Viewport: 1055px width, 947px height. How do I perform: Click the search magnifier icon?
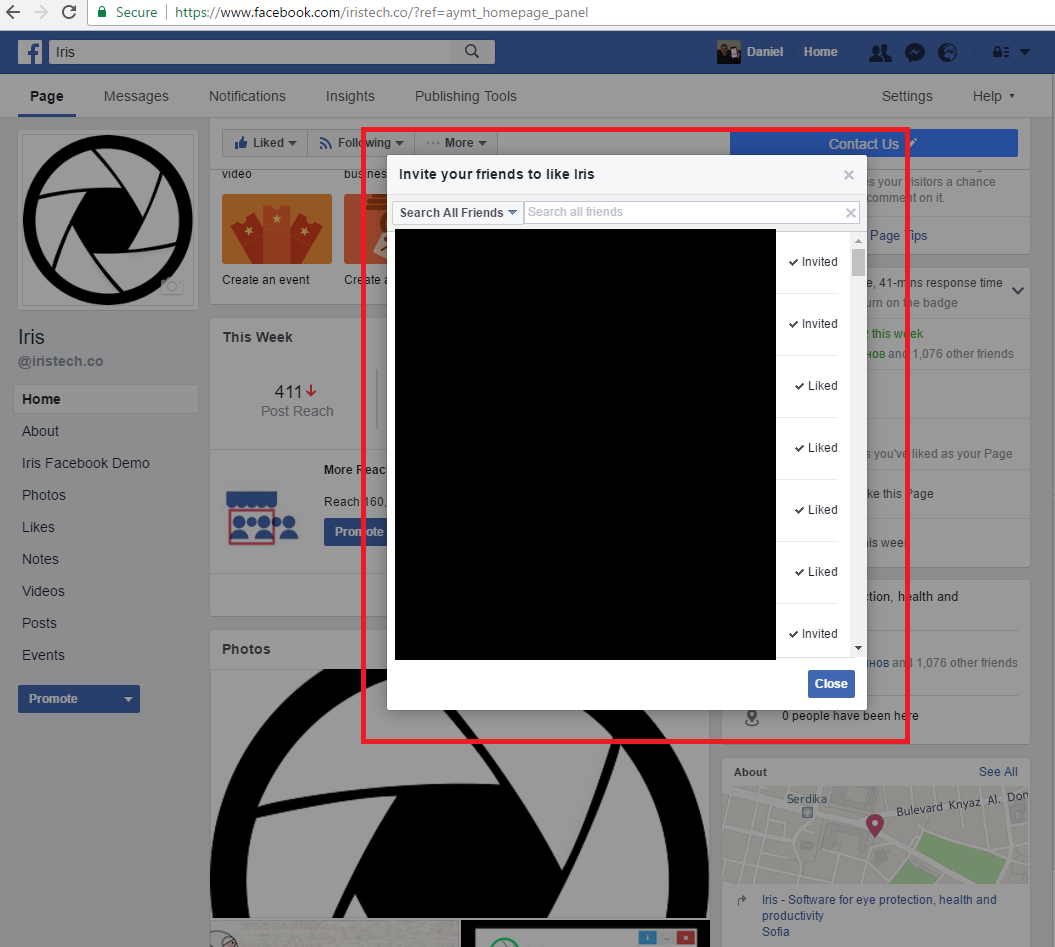tap(472, 52)
